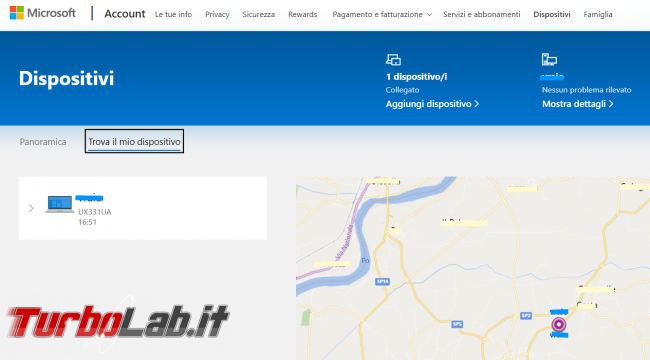Click the purple location marker on map

(559, 324)
